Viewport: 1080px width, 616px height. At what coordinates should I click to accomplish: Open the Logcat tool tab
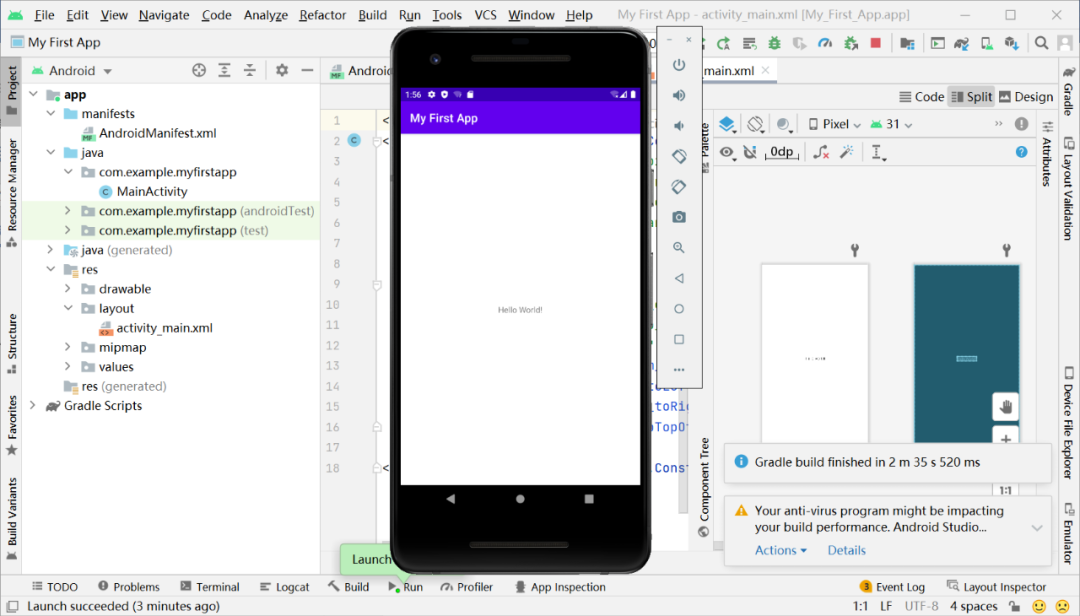click(x=284, y=587)
